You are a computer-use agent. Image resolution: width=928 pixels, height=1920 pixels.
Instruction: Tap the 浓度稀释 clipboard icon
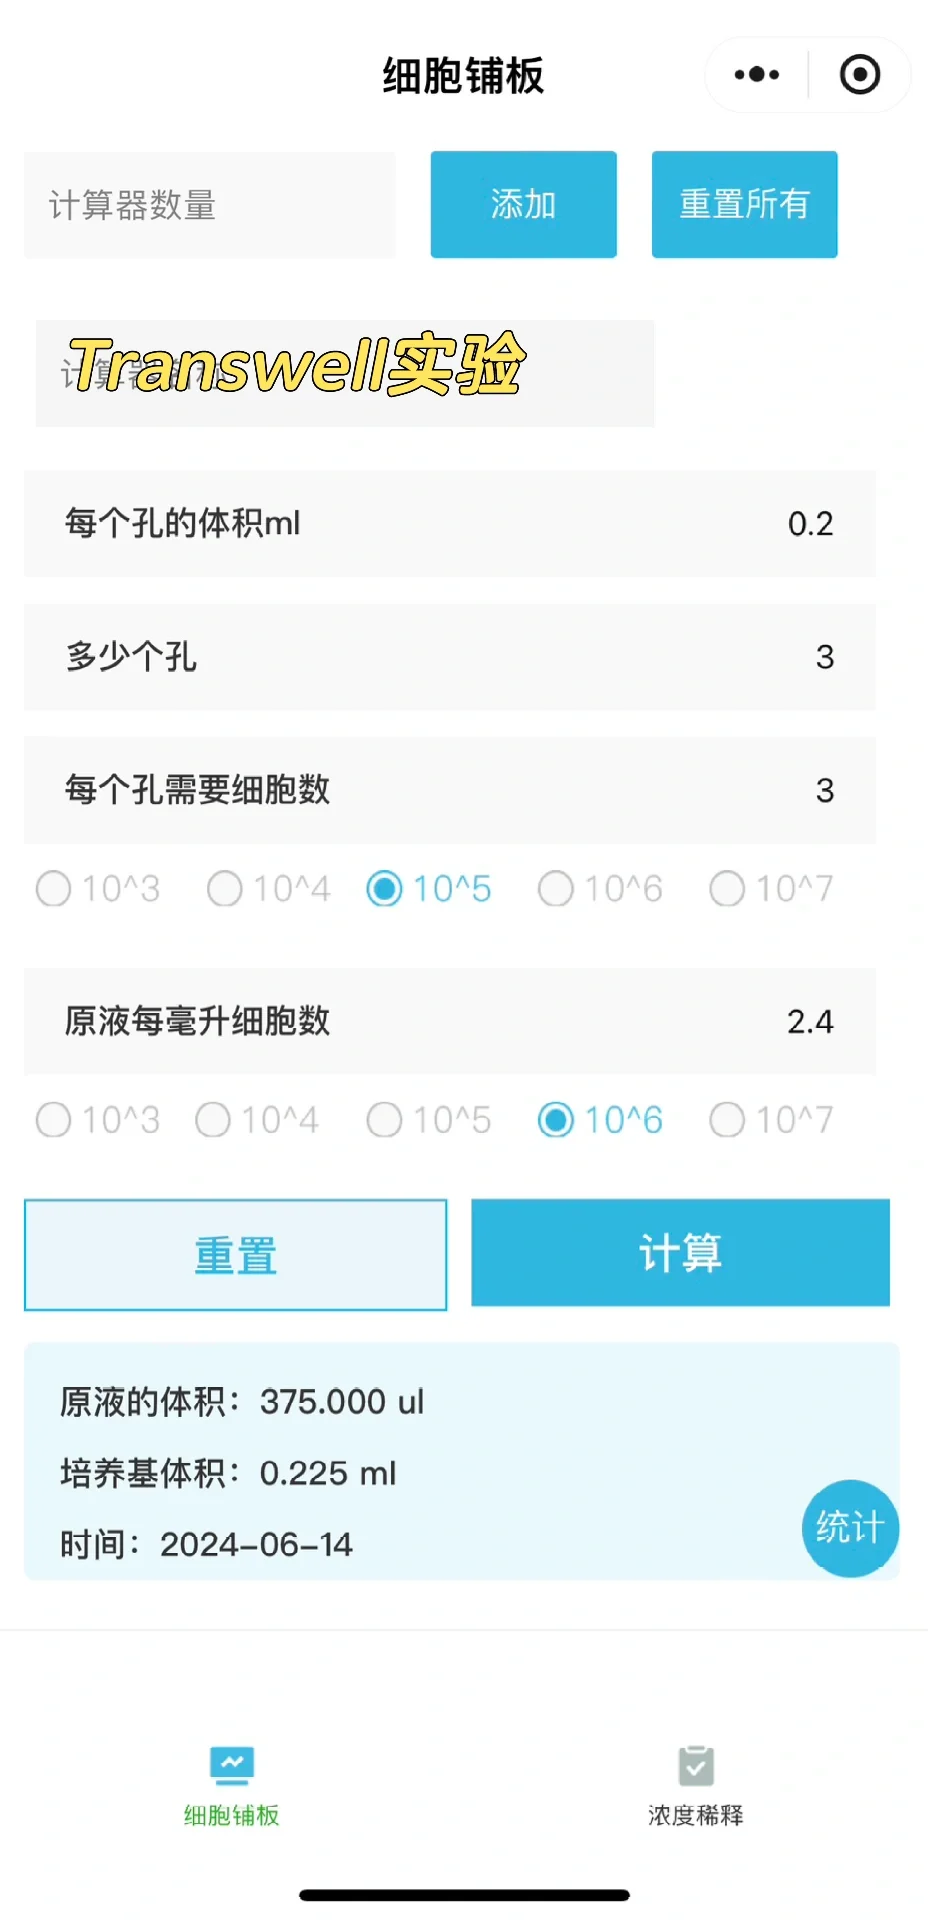tap(696, 1766)
